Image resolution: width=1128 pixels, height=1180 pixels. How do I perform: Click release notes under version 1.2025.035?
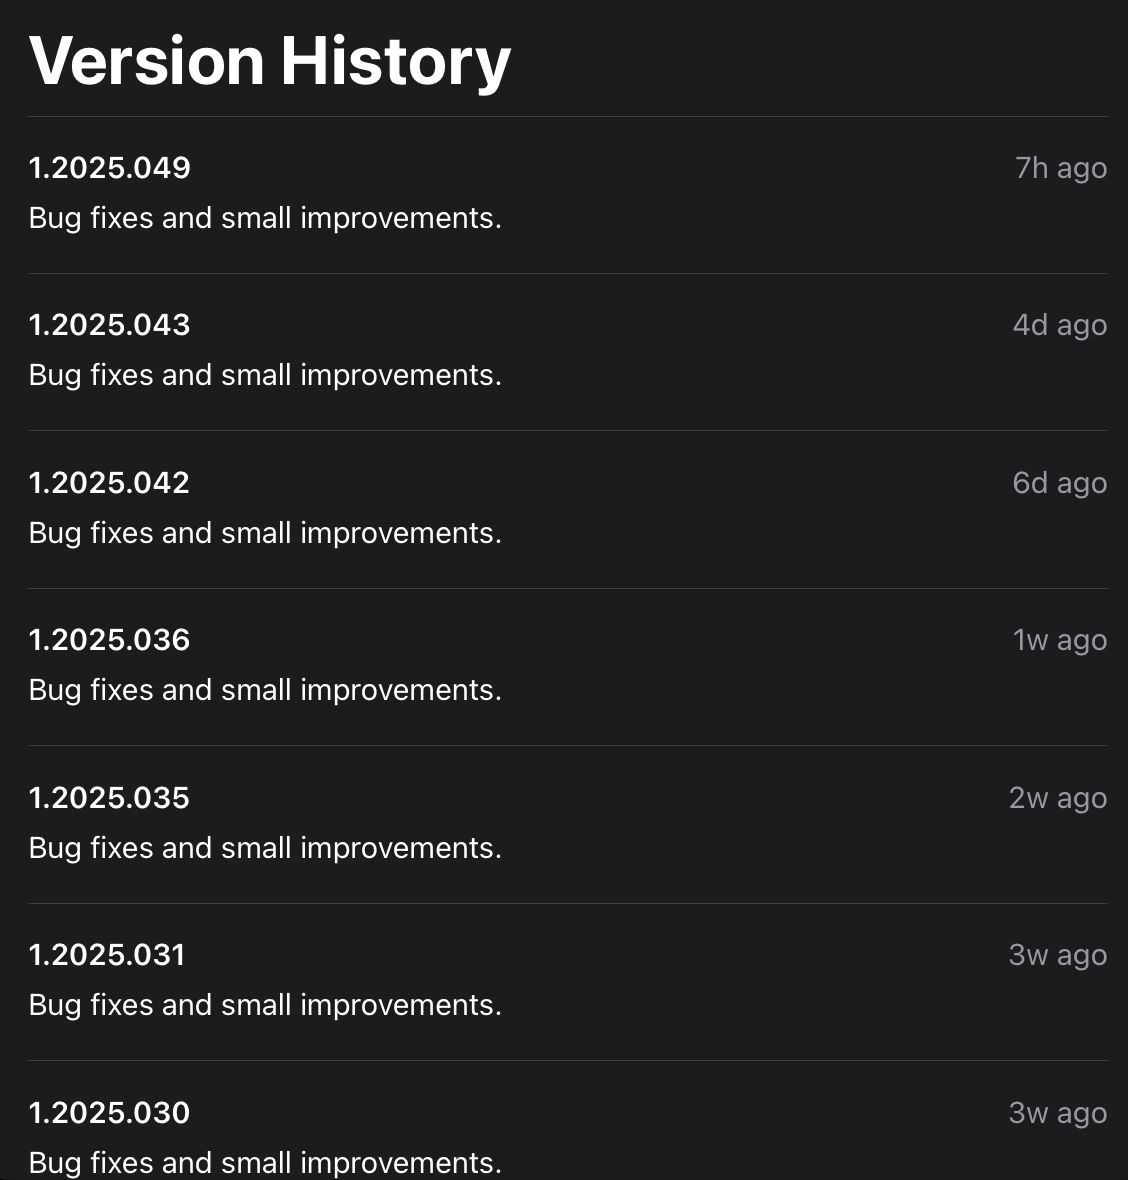265,848
